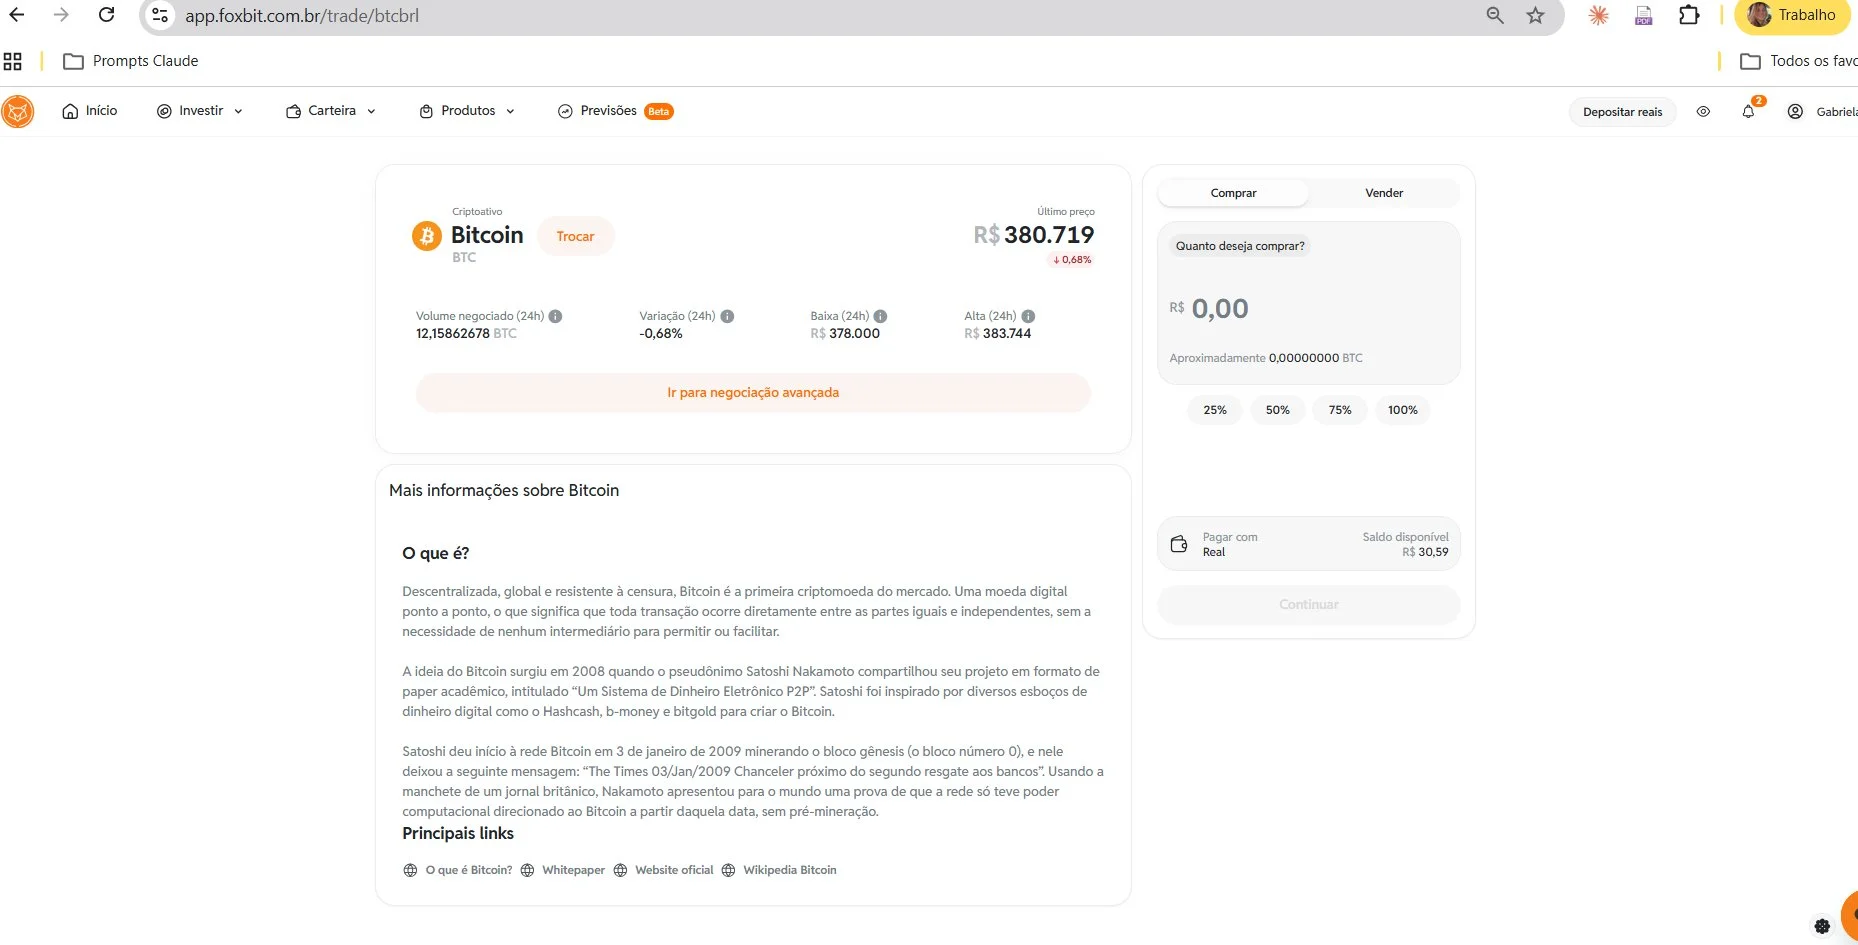Image resolution: width=1858 pixels, height=945 pixels.
Task: Open the notifications bell icon
Action: [x=1748, y=111]
